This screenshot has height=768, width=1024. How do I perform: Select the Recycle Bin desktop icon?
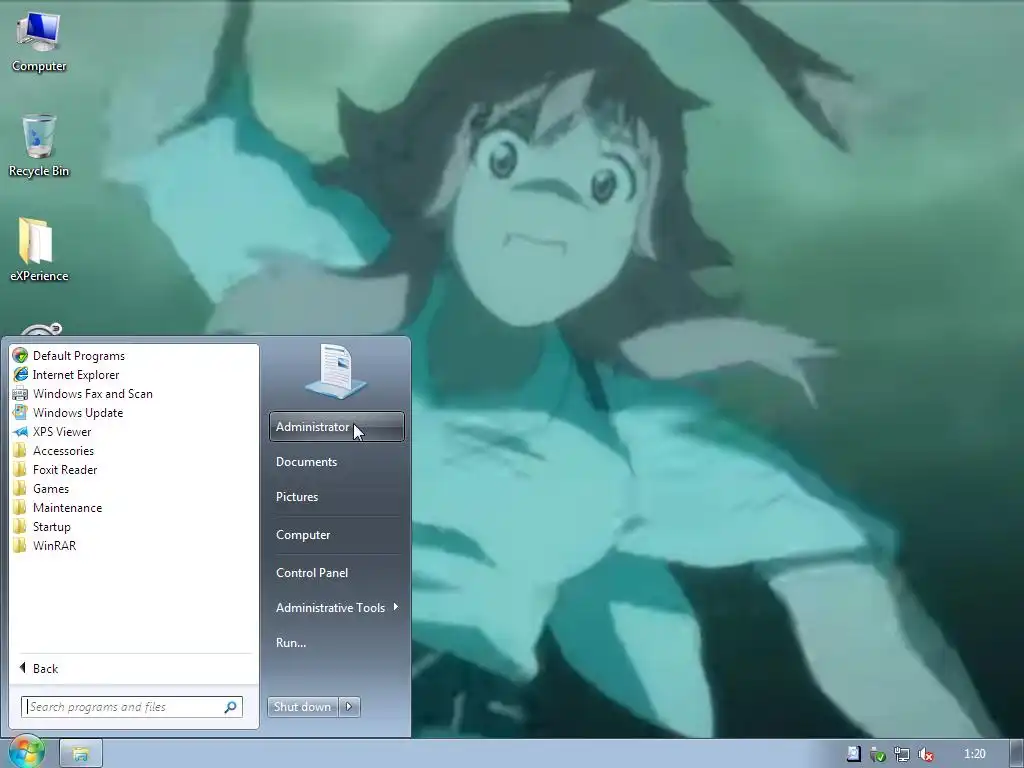39,146
